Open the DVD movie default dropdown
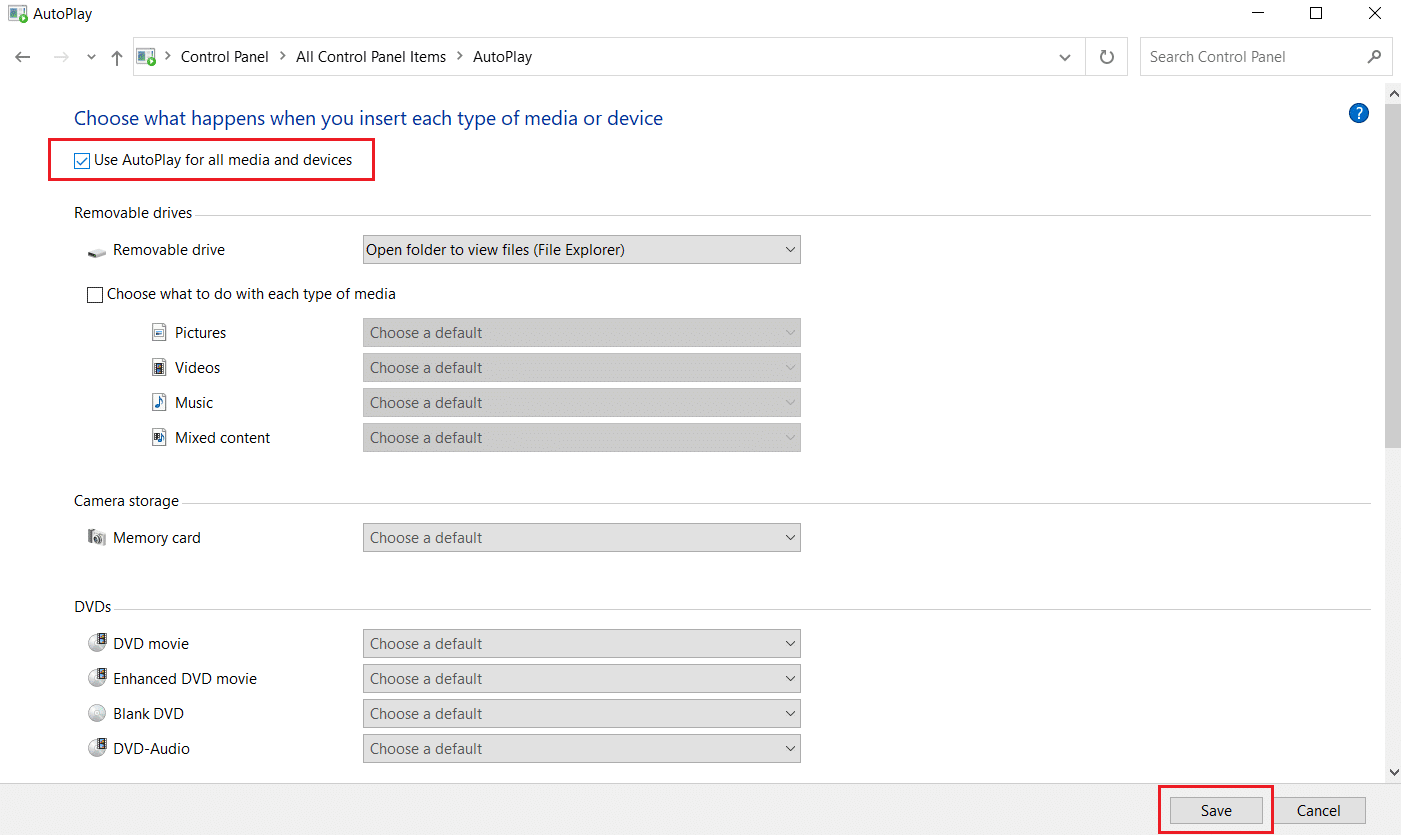This screenshot has width=1401, height=835. tap(581, 644)
